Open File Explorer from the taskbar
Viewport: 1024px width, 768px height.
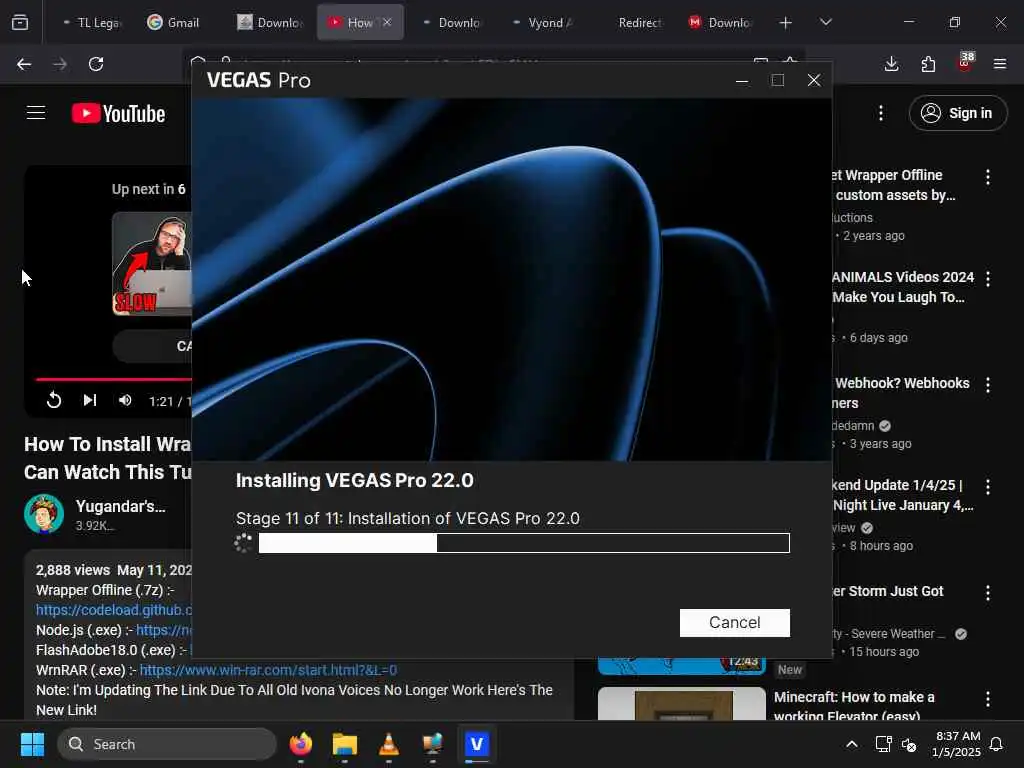[x=345, y=744]
